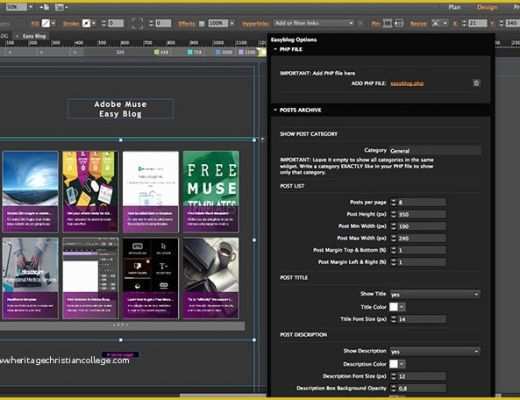
Task: Open the Stroke color swatch in toolbar
Action: coord(86,23)
